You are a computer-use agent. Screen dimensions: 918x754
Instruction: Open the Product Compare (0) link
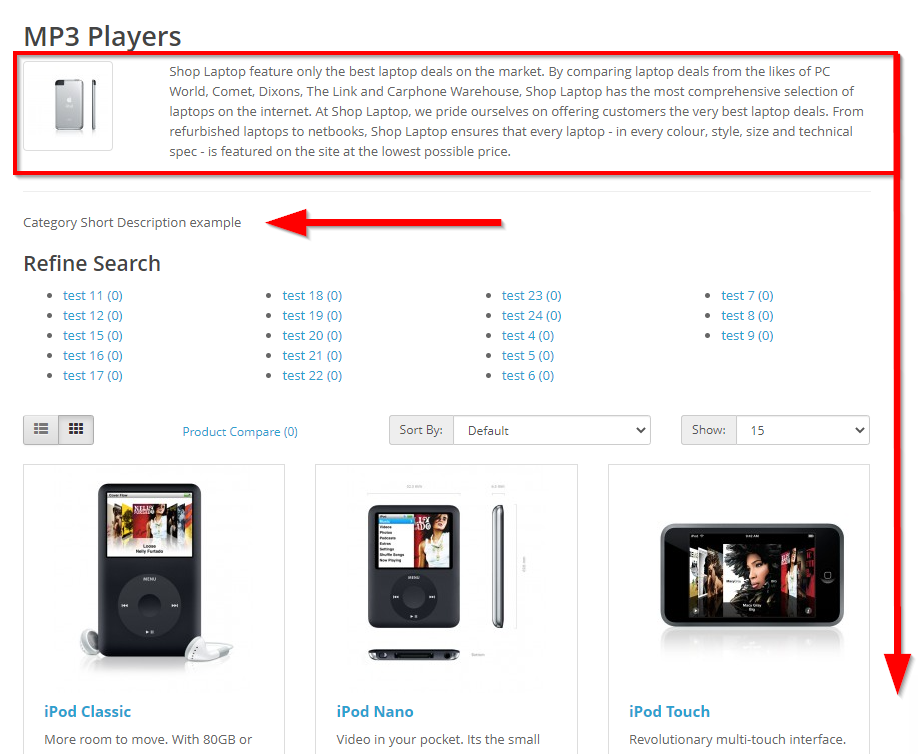[x=240, y=431]
